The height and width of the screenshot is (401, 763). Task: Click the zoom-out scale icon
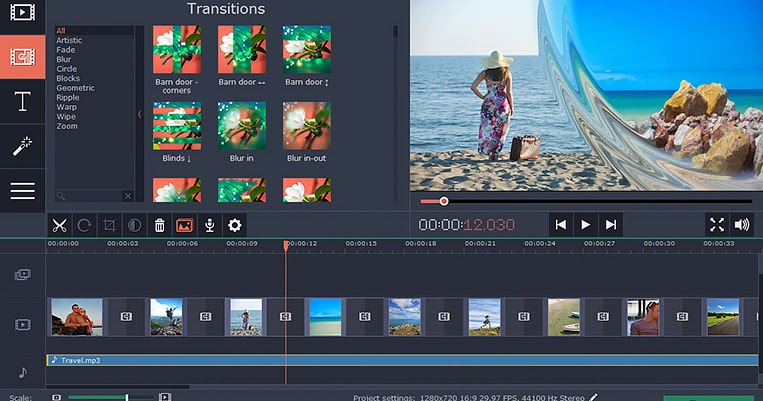point(56,398)
